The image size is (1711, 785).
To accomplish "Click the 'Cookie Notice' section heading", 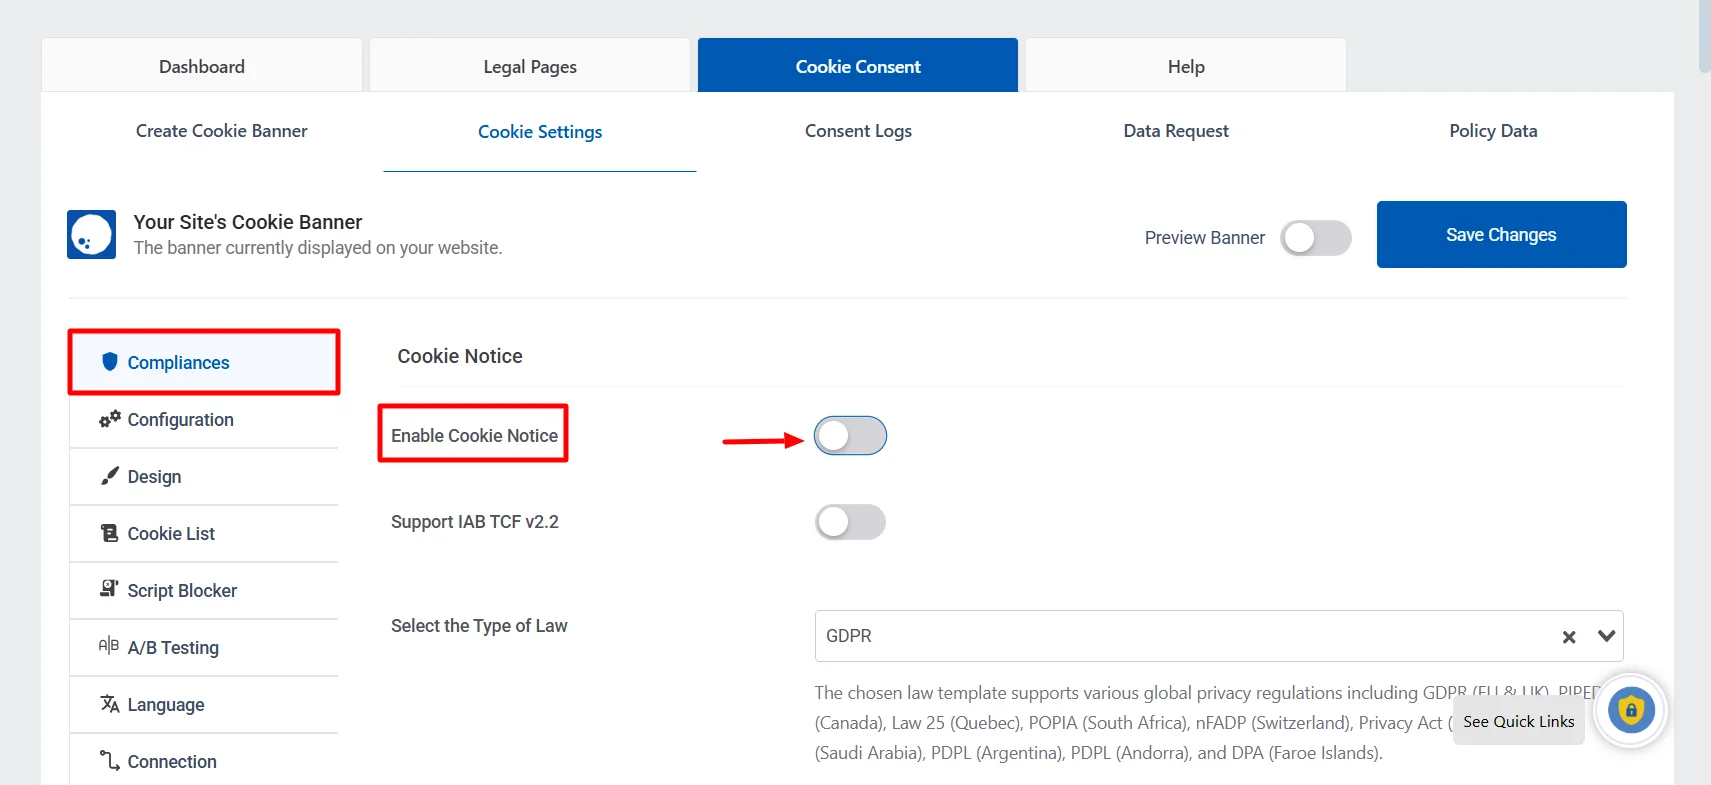I will tap(460, 356).
